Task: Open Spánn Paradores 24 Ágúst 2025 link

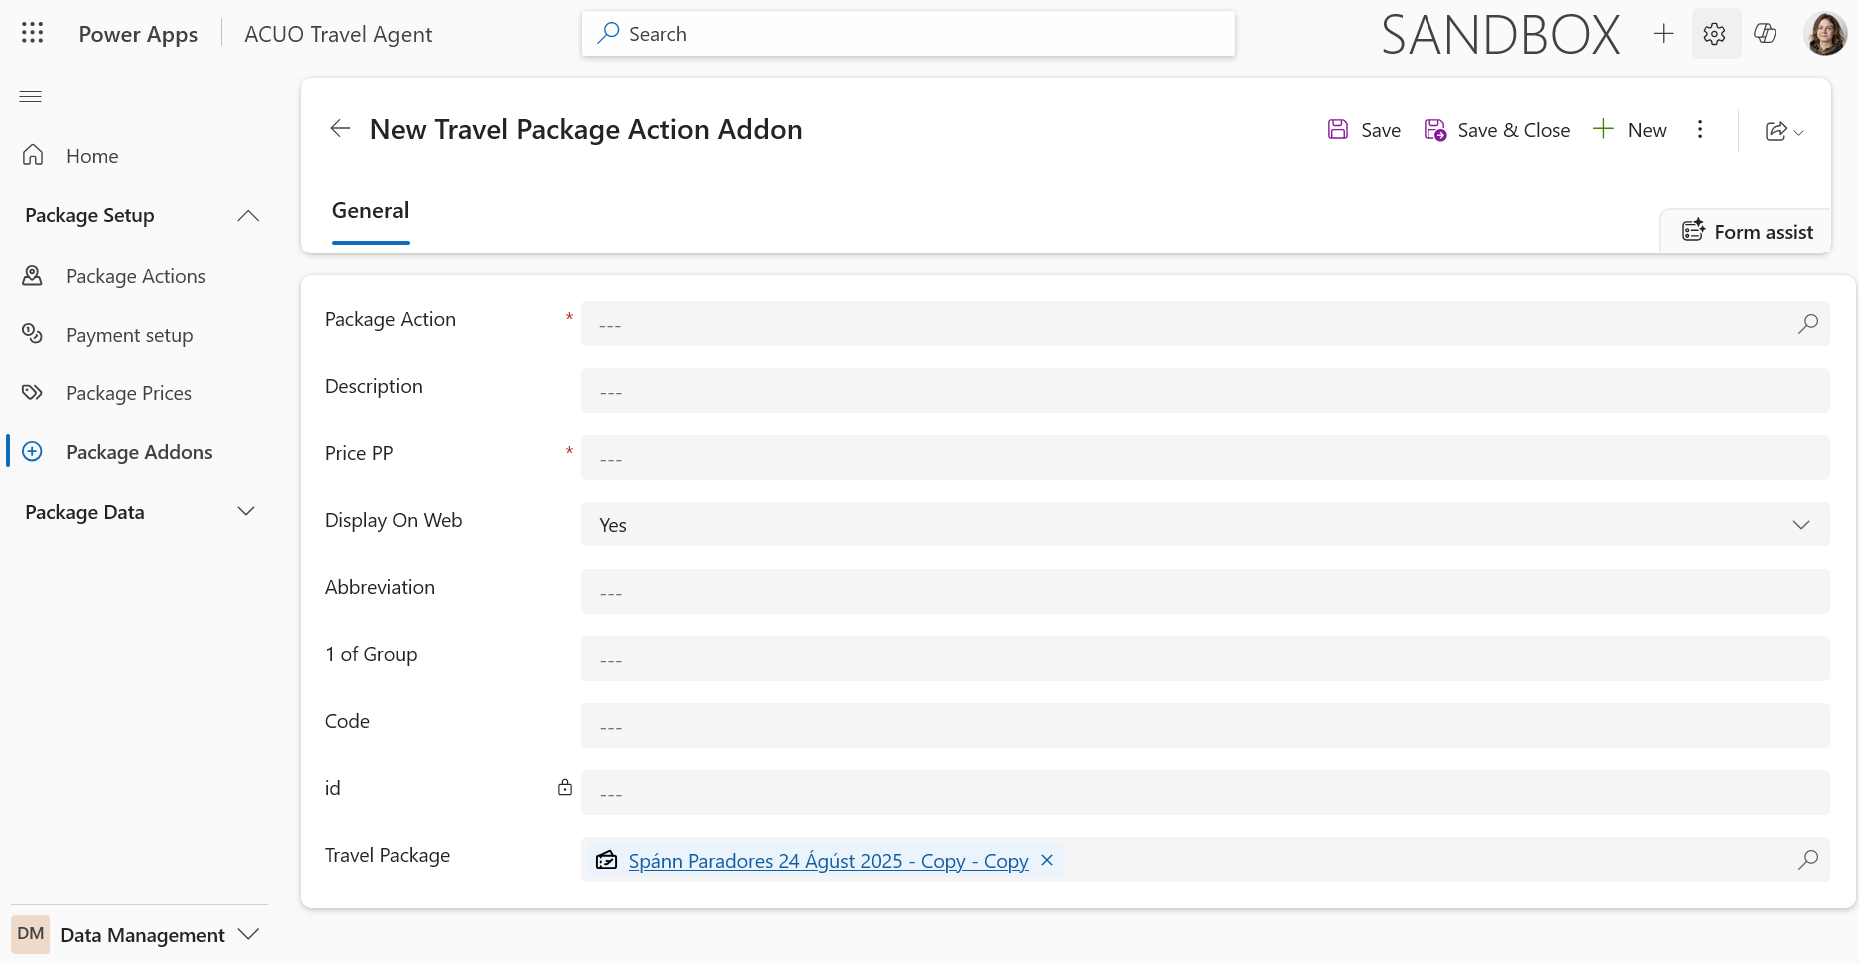Action: click(828, 861)
